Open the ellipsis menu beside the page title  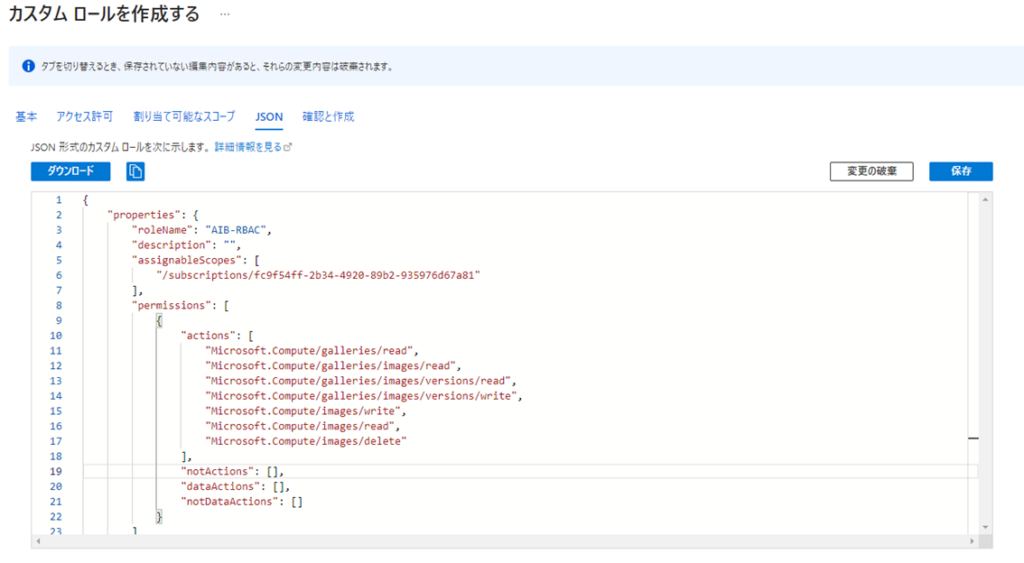225,15
